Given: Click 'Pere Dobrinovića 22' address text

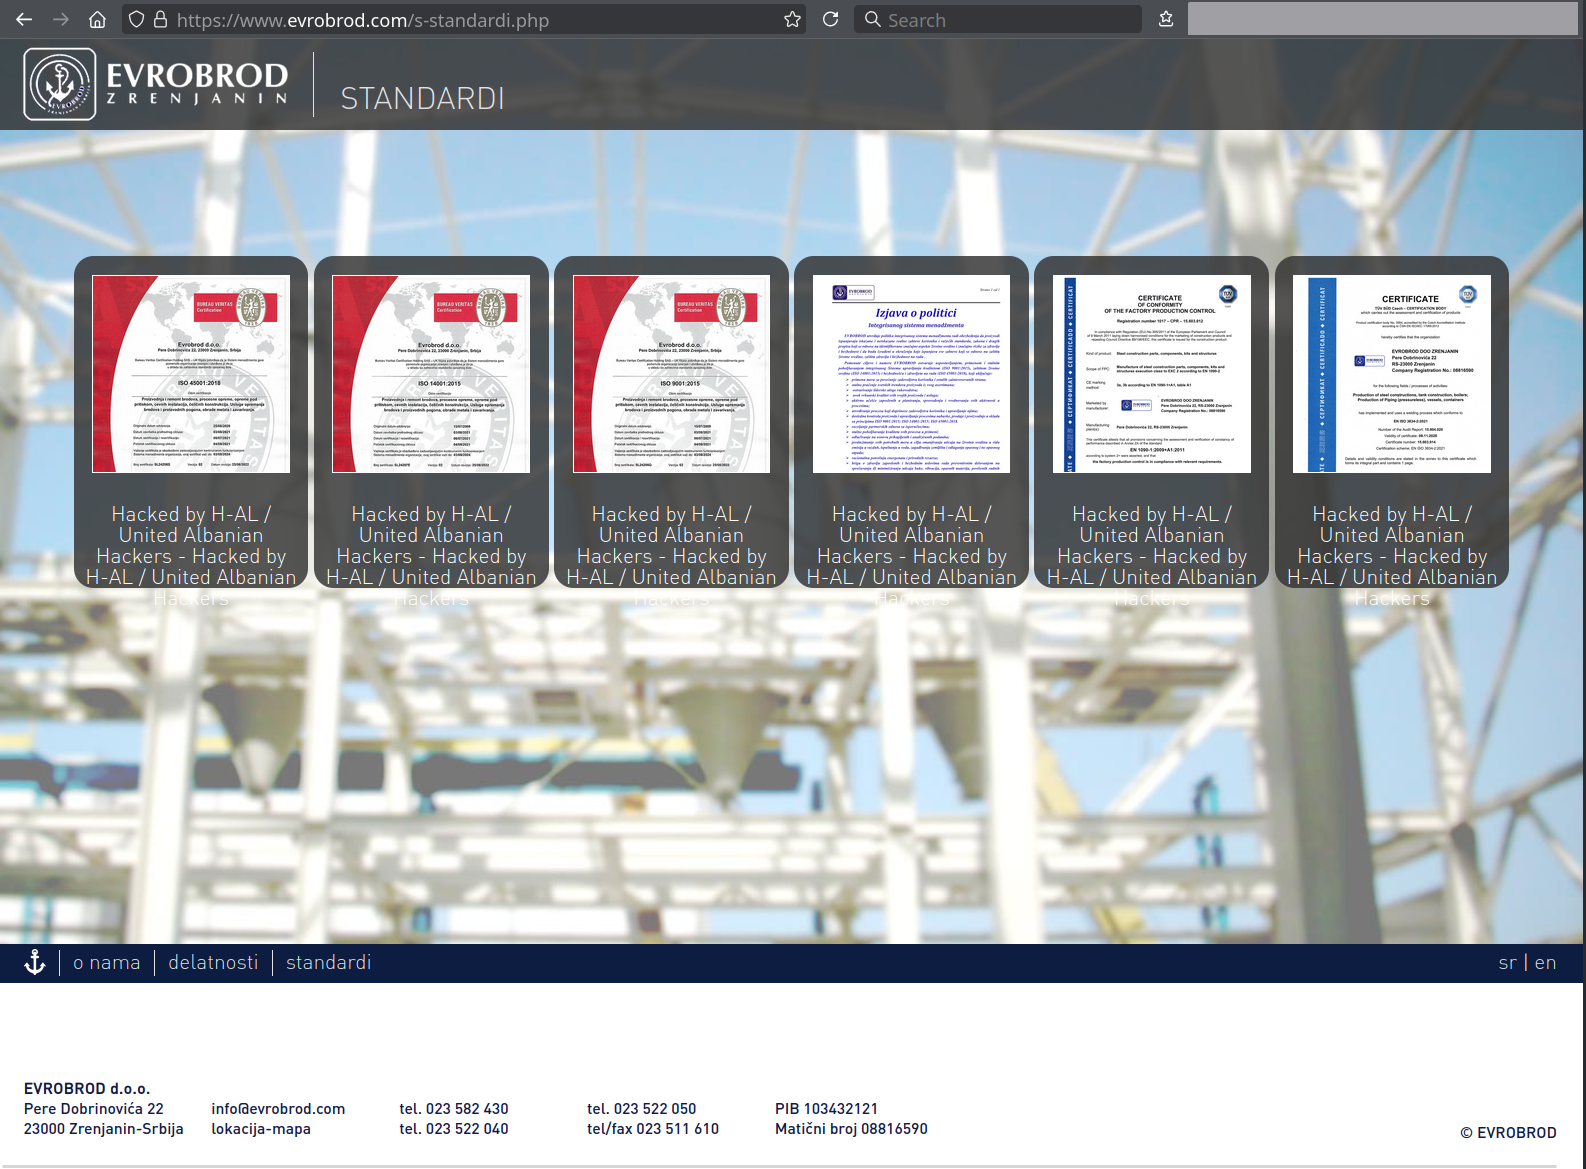Looking at the screenshot, I should coord(94,1109).
